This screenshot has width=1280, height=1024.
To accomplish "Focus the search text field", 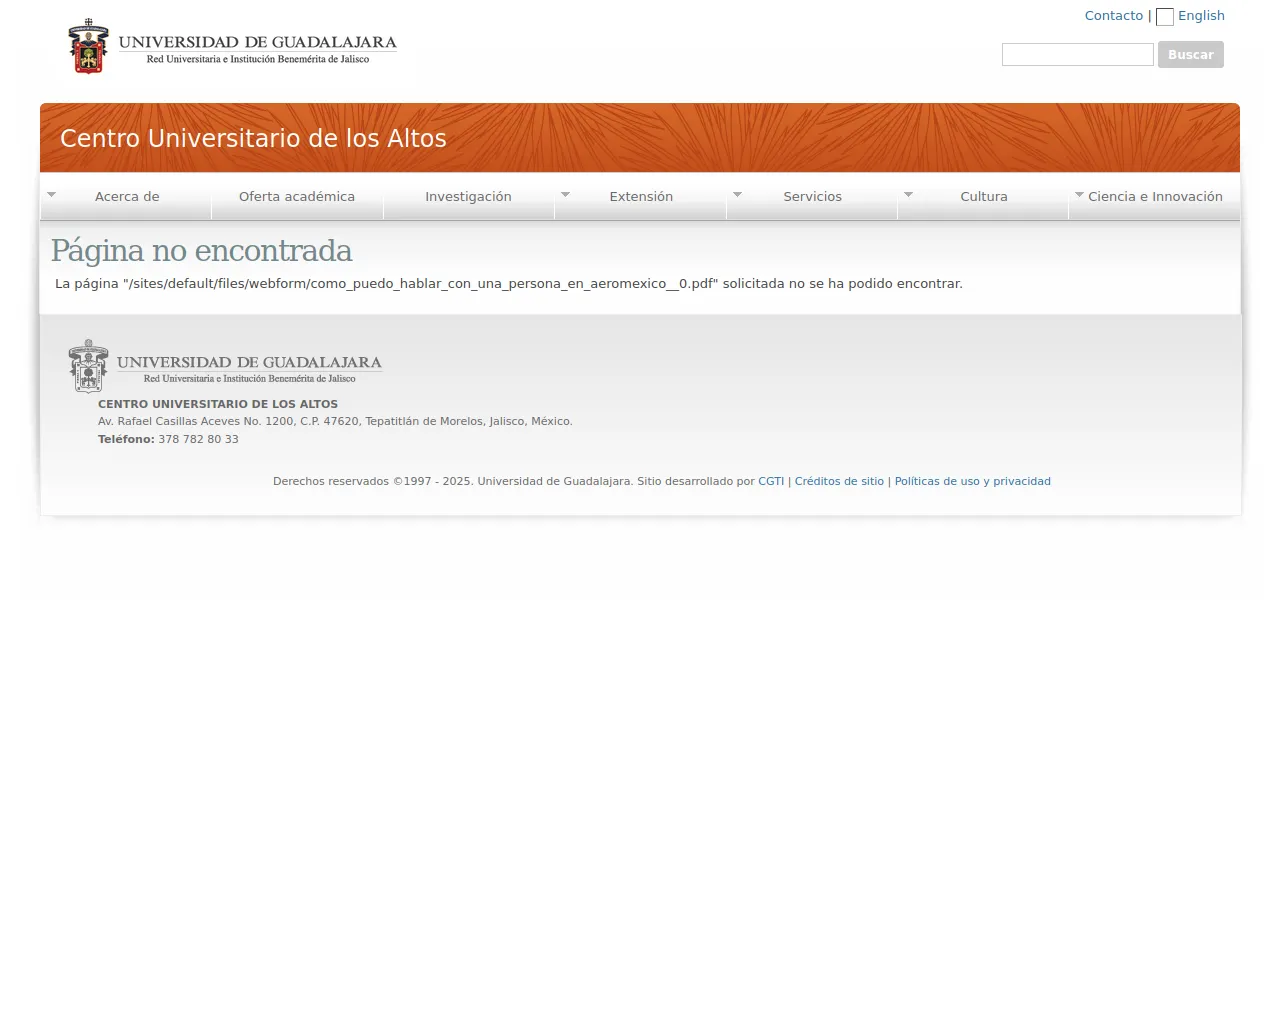I will pyautogui.click(x=1078, y=55).
